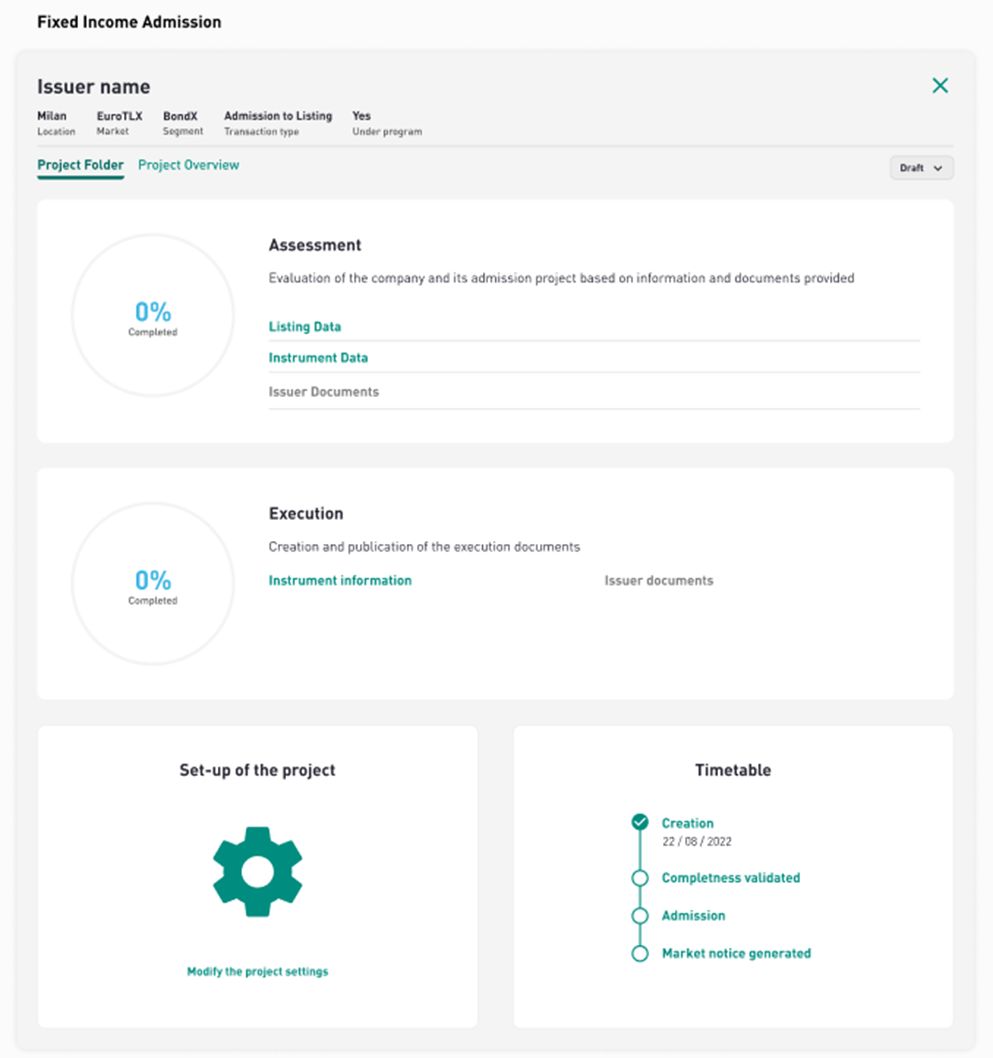Click the Market notice generated timeline circle

(x=640, y=953)
